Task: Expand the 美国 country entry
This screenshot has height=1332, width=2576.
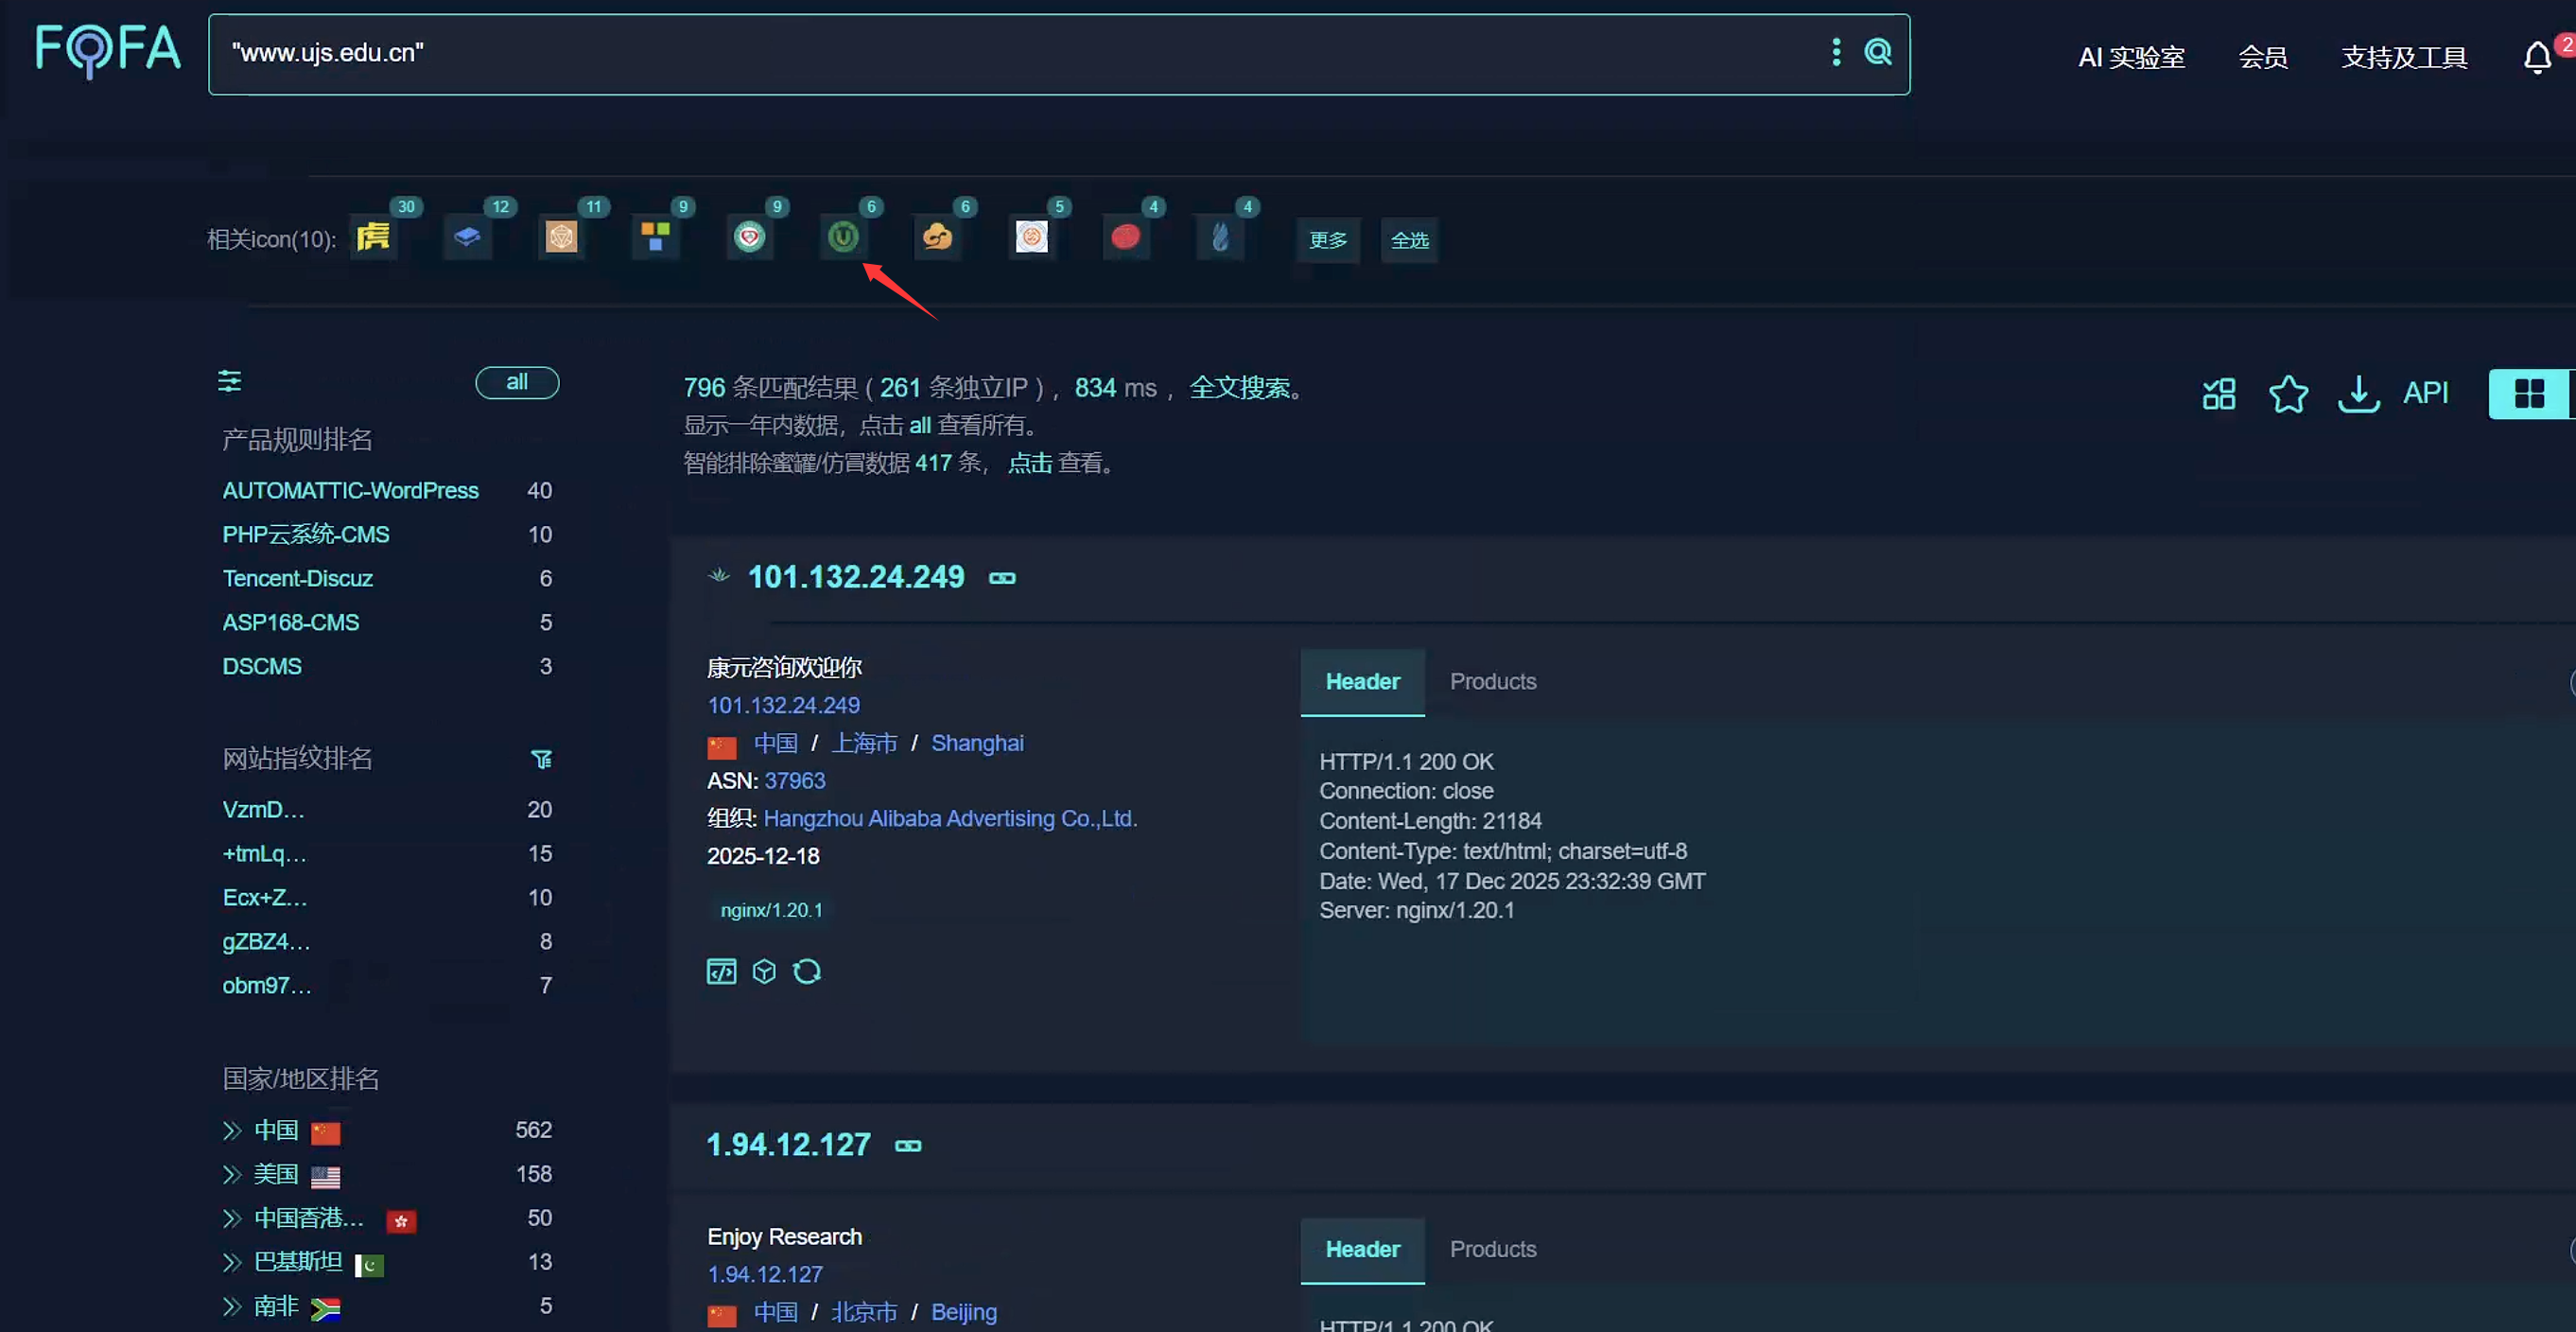Action: coord(232,1174)
